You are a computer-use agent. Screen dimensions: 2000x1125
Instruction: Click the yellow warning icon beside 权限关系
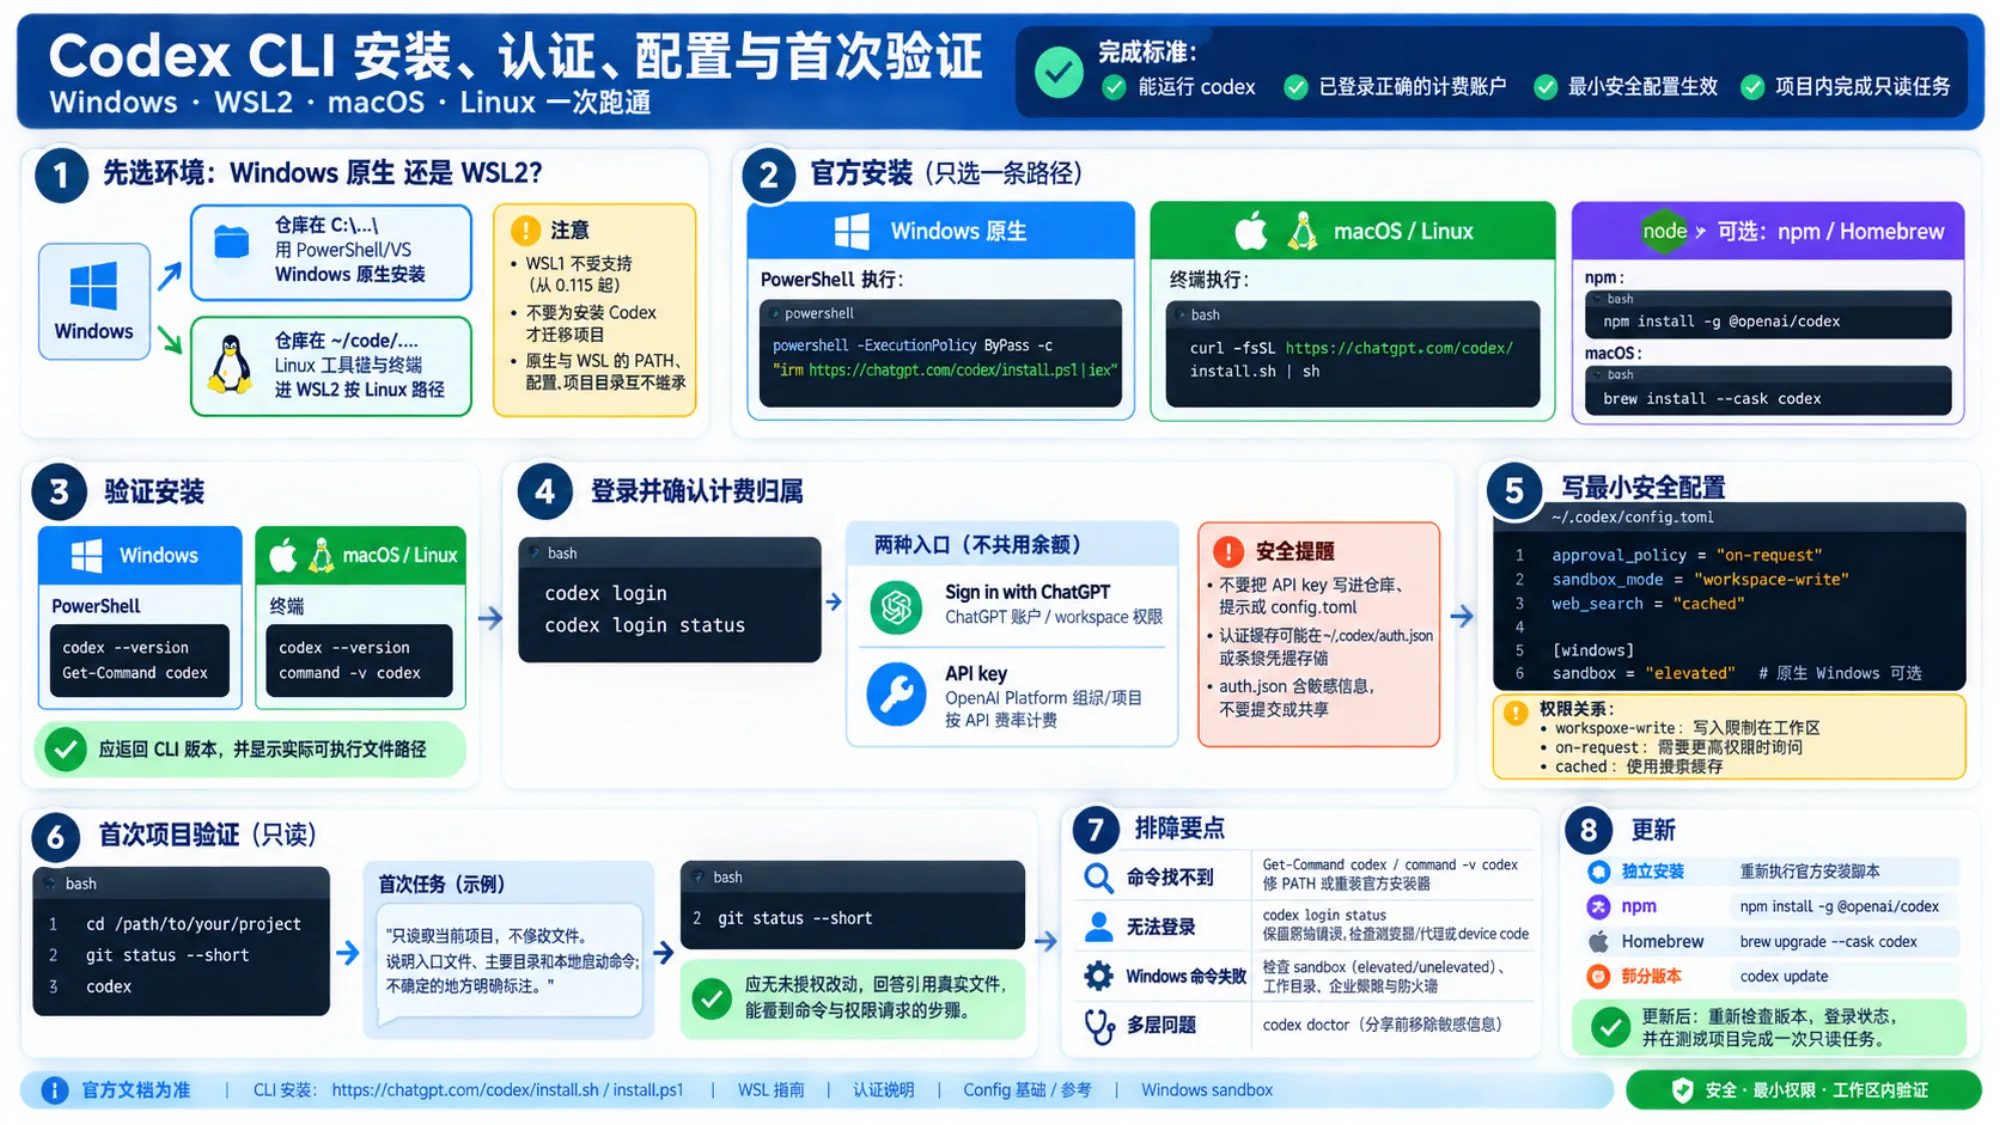[1516, 713]
